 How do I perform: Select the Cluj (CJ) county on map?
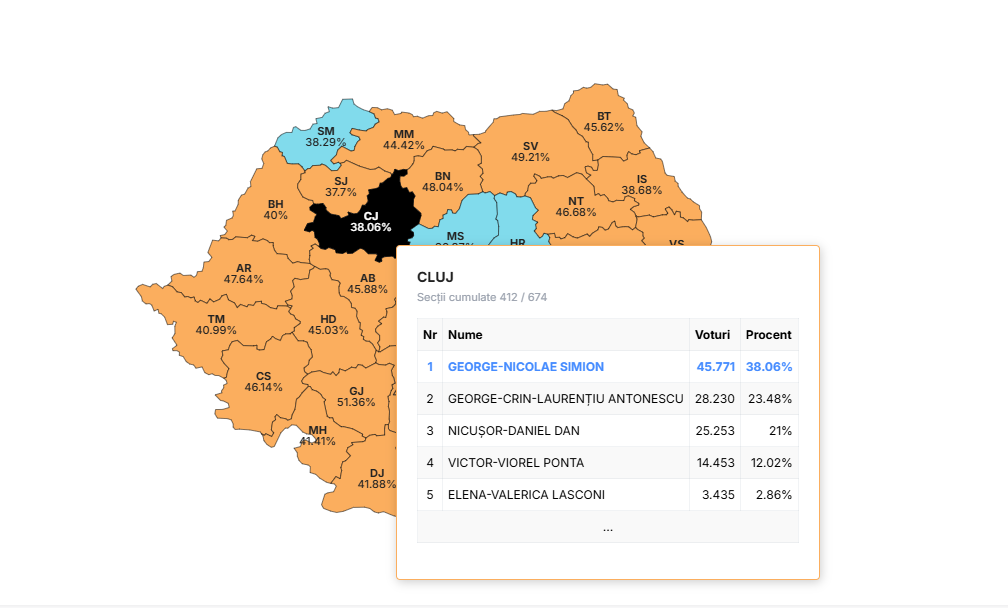tap(370, 222)
